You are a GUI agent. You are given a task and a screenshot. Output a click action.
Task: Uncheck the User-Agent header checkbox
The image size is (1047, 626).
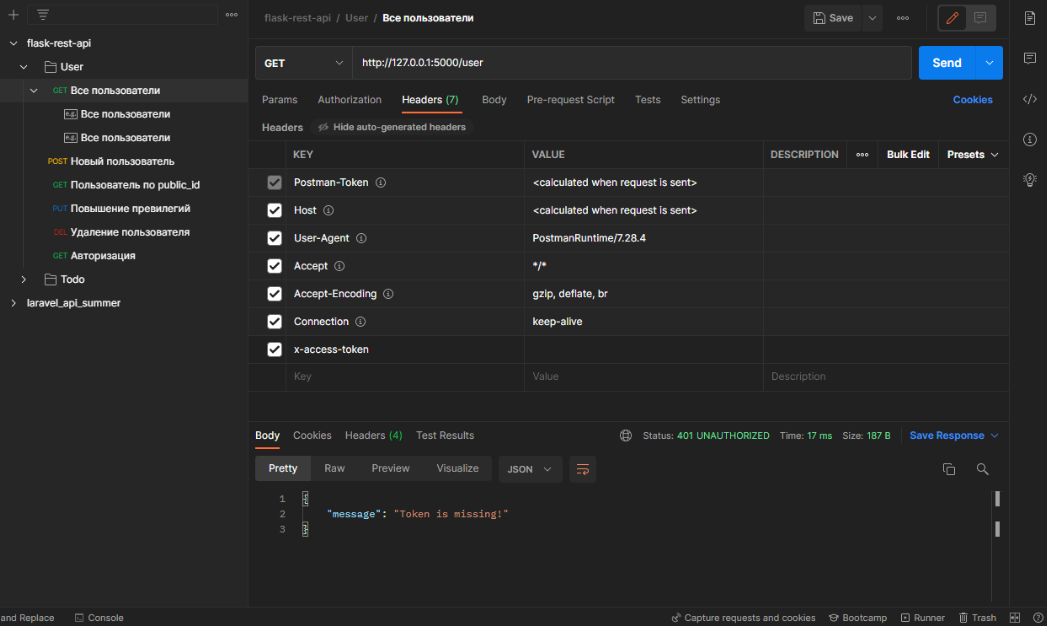274,238
